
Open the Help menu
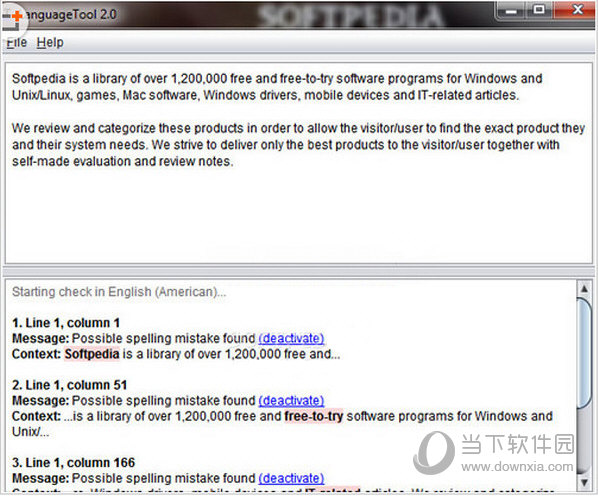point(50,42)
